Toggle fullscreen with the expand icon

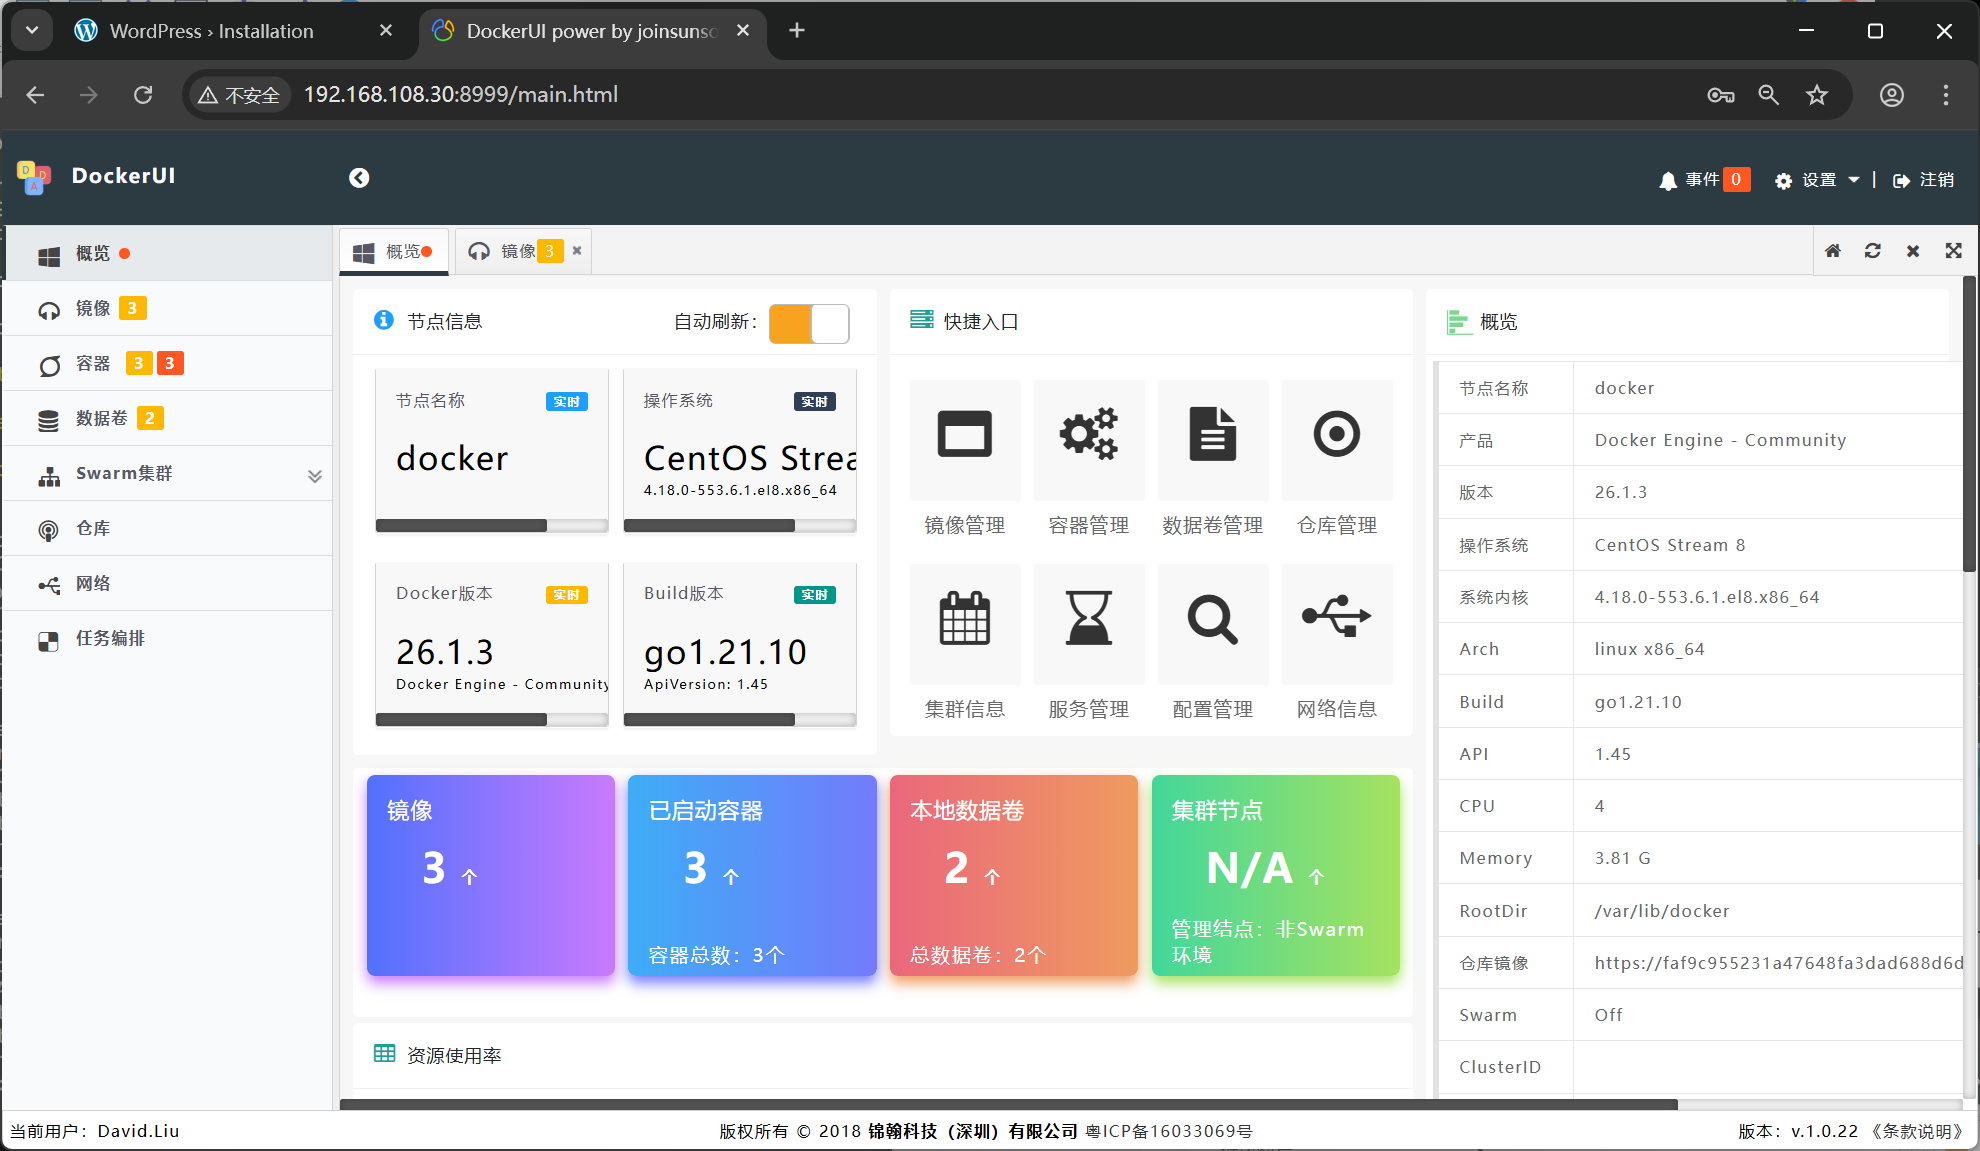pos(1953,251)
